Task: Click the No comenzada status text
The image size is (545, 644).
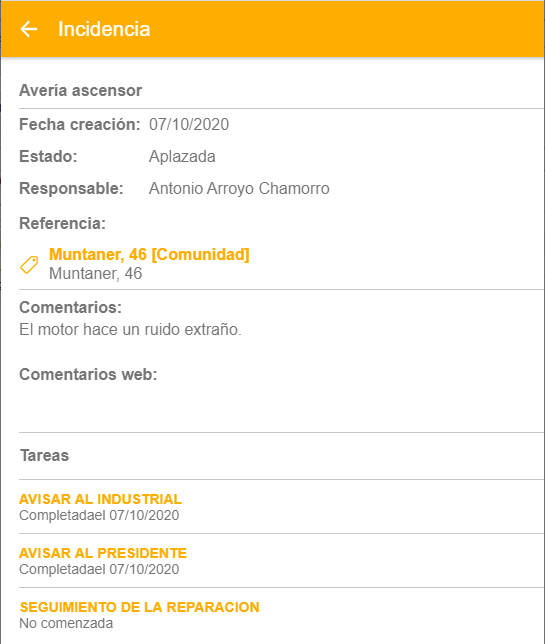Action: coord(66,623)
